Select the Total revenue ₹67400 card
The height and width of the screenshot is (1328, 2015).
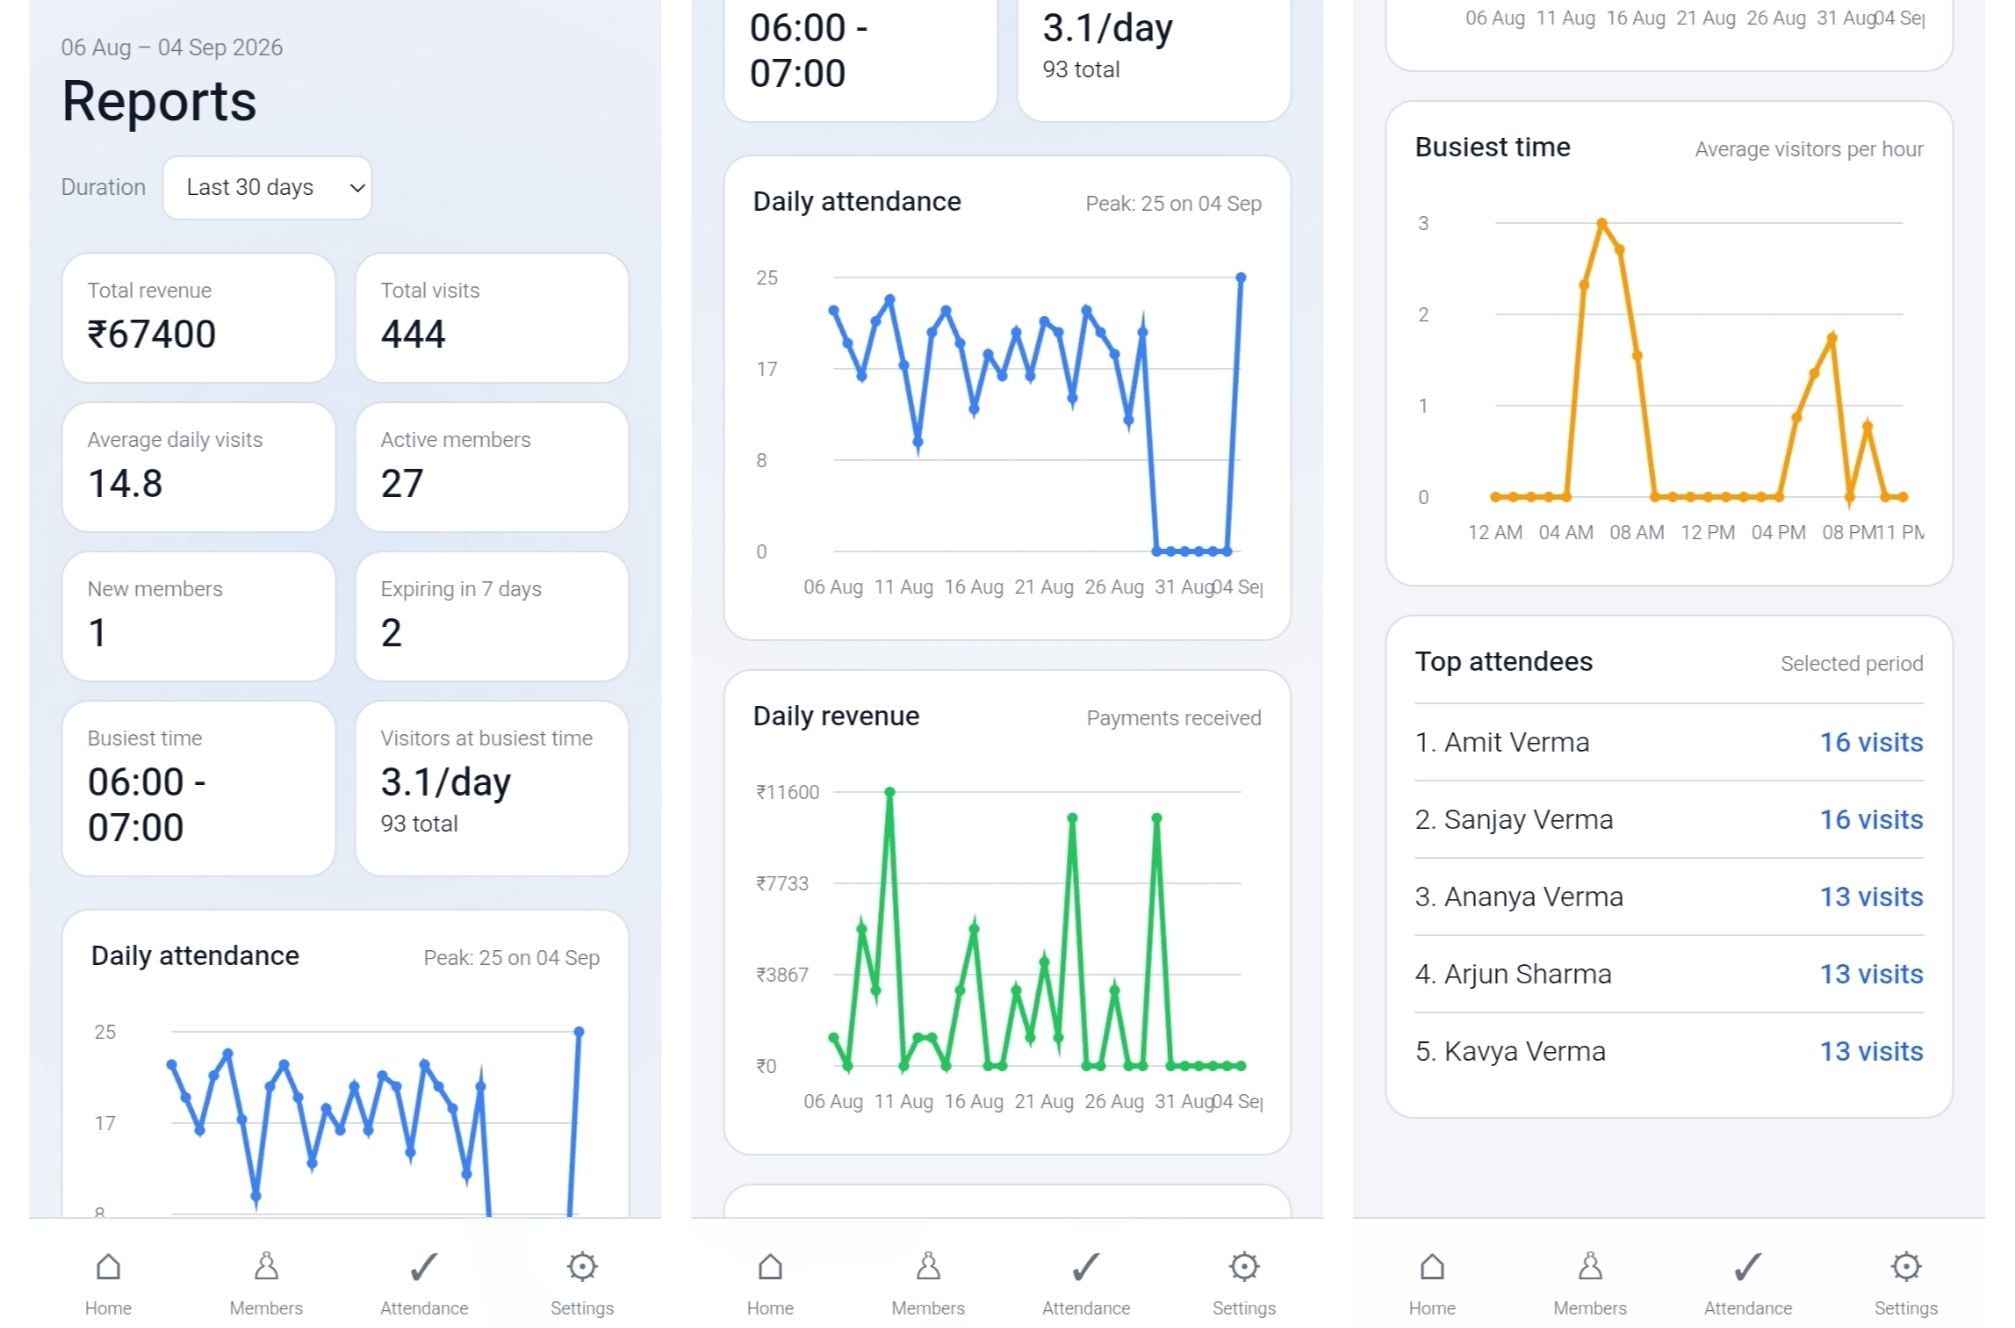(198, 318)
